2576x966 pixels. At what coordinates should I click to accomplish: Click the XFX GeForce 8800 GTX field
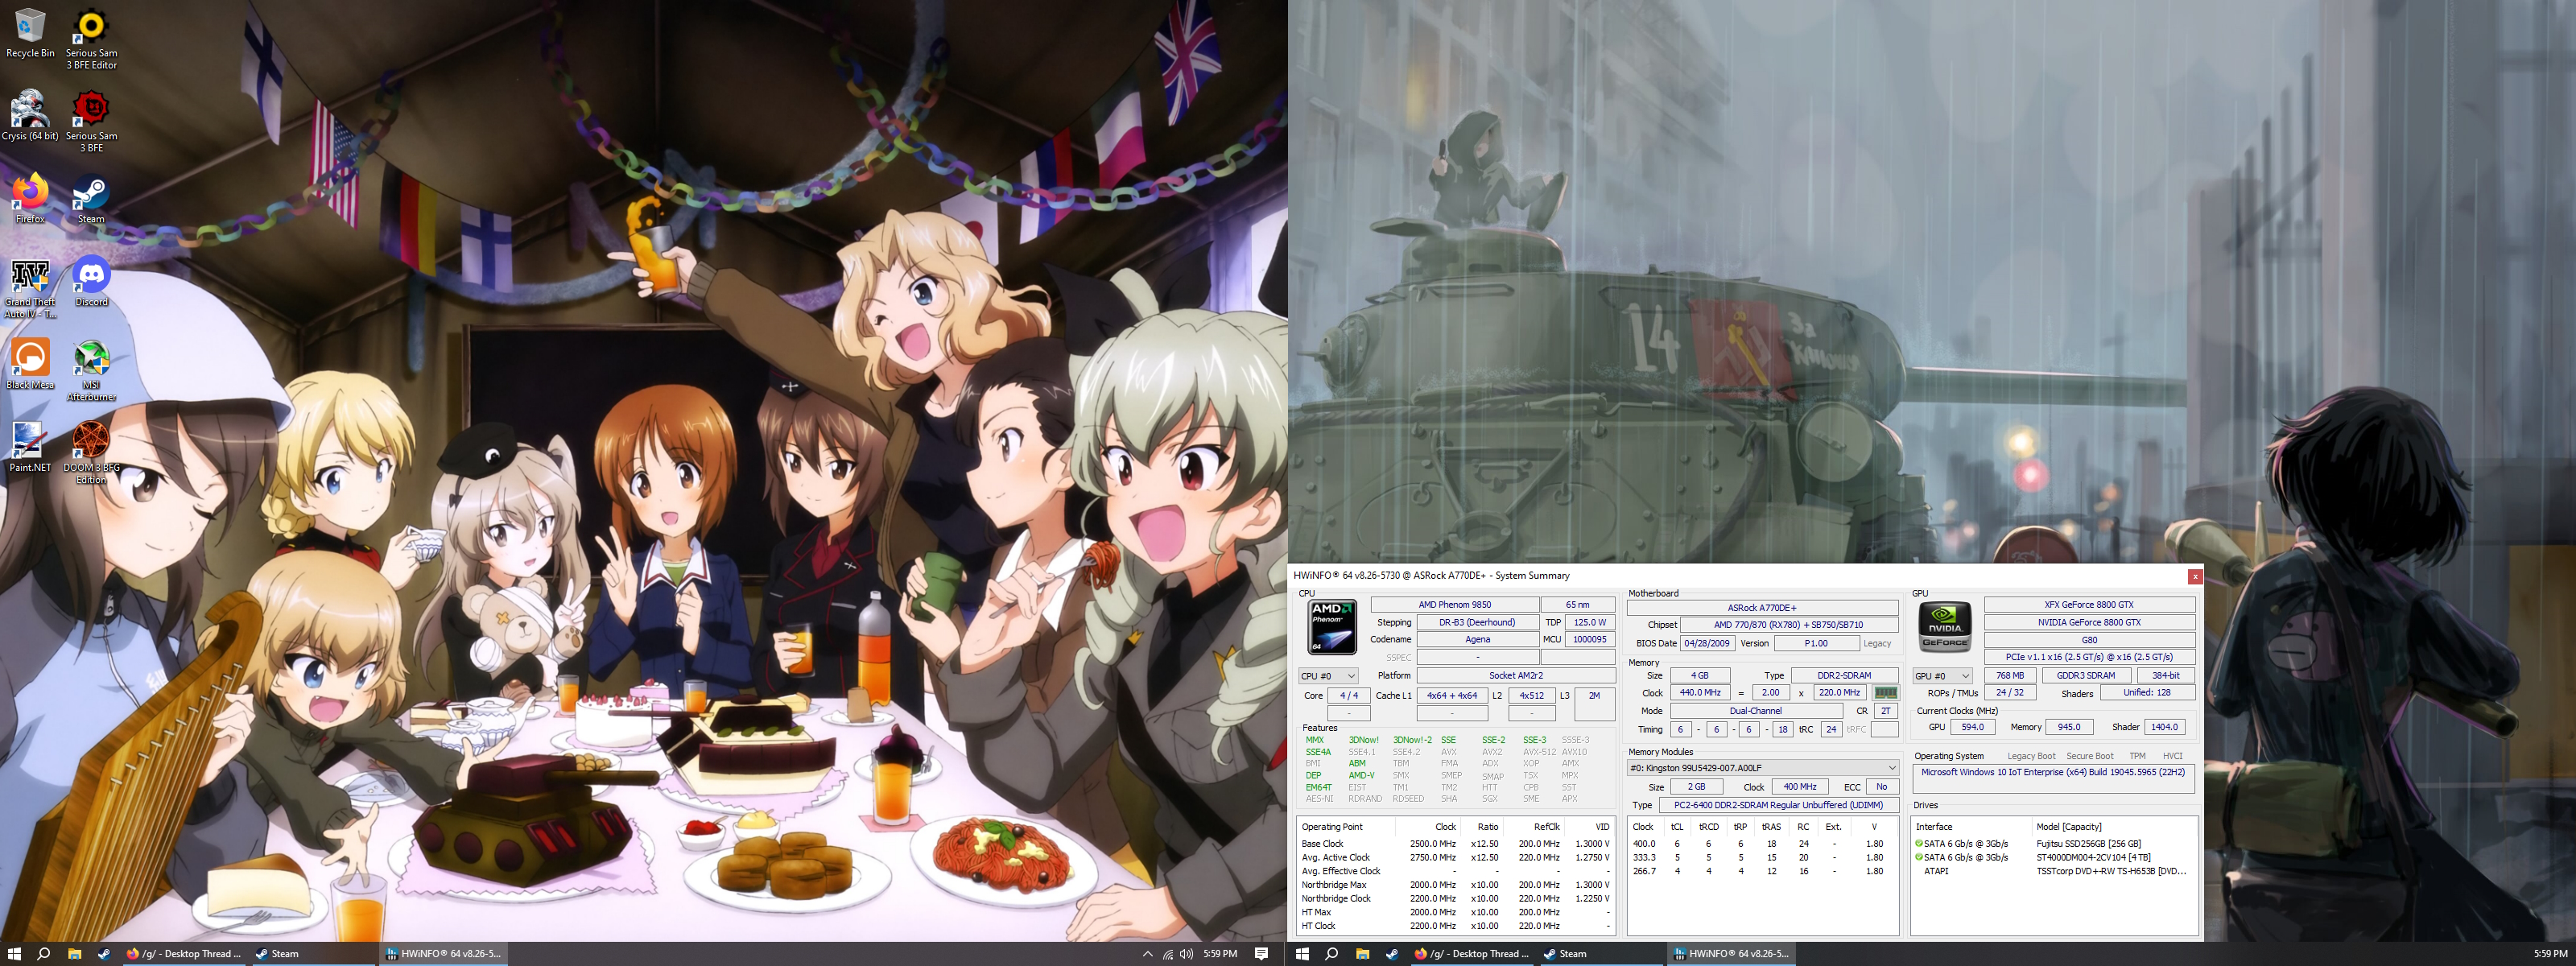[x=2089, y=605]
